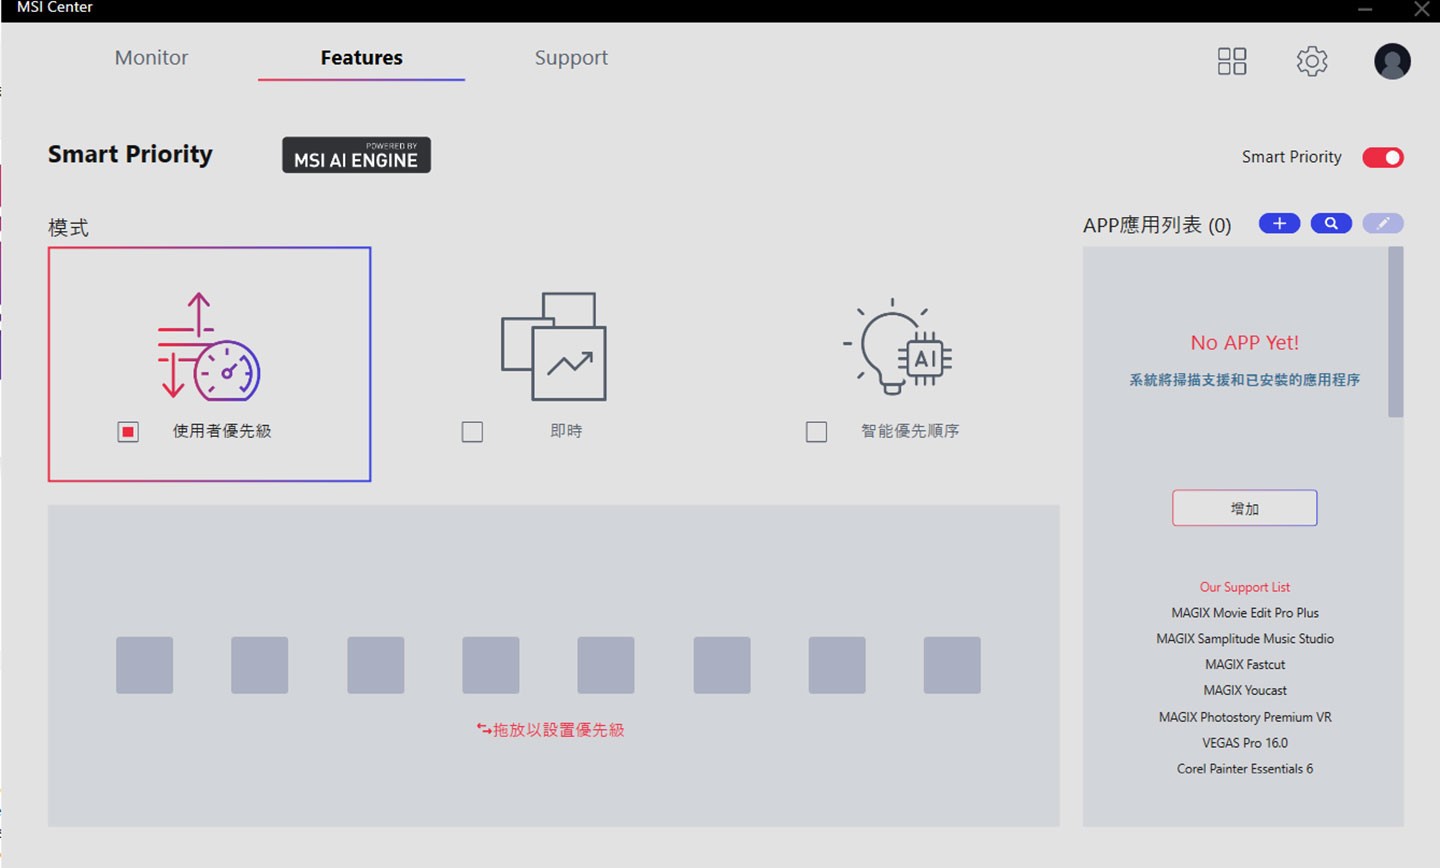Image resolution: width=1440 pixels, height=868 pixels.
Task: Click the 系統將掃描支援和已安裝的應用程序 text
Action: [1245, 380]
